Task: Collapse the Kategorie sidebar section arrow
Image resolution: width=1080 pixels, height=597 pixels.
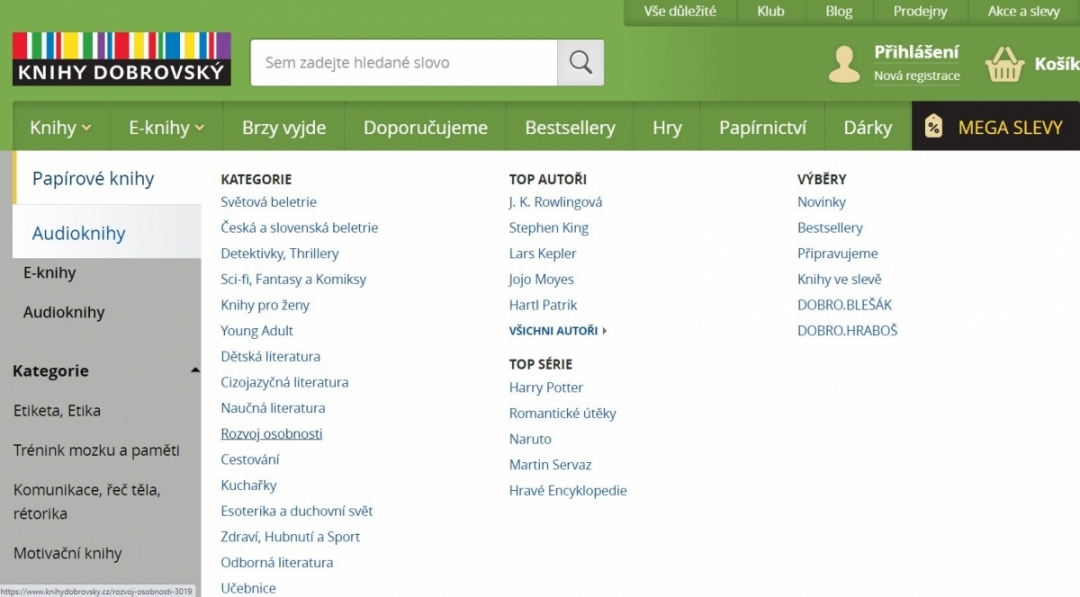Action: 195,370
